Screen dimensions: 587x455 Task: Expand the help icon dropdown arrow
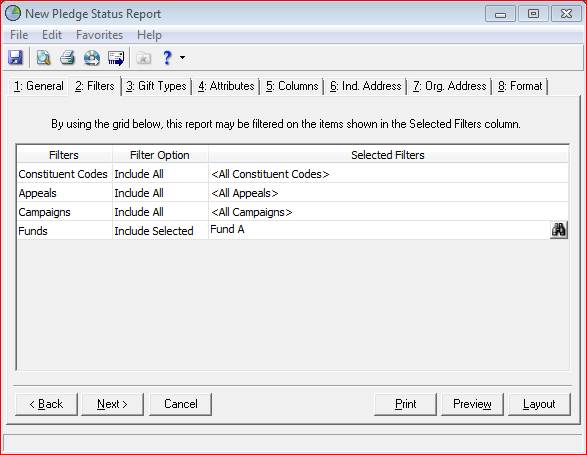182,58
